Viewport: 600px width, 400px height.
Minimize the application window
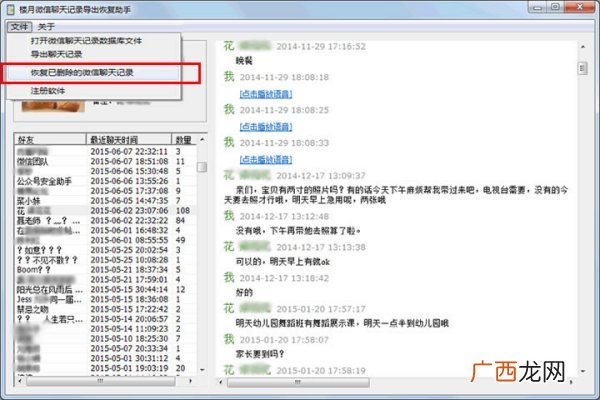(537, 7)
